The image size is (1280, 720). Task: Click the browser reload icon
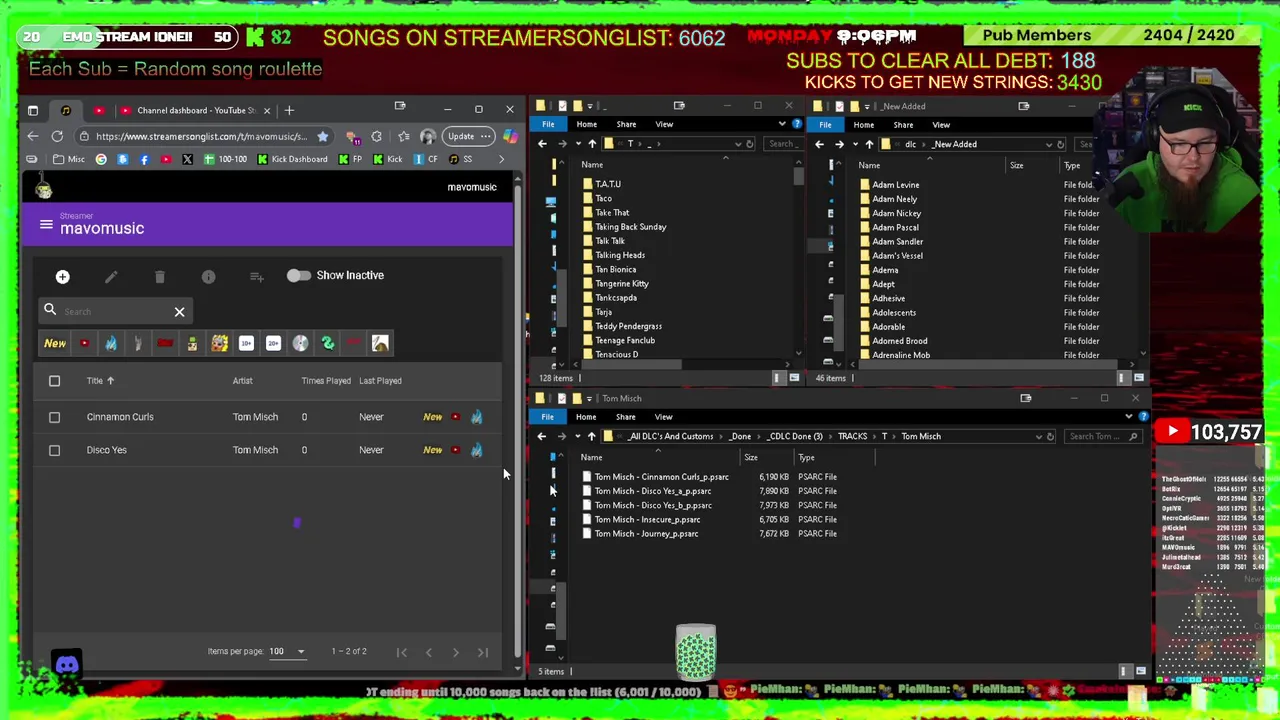57,136
